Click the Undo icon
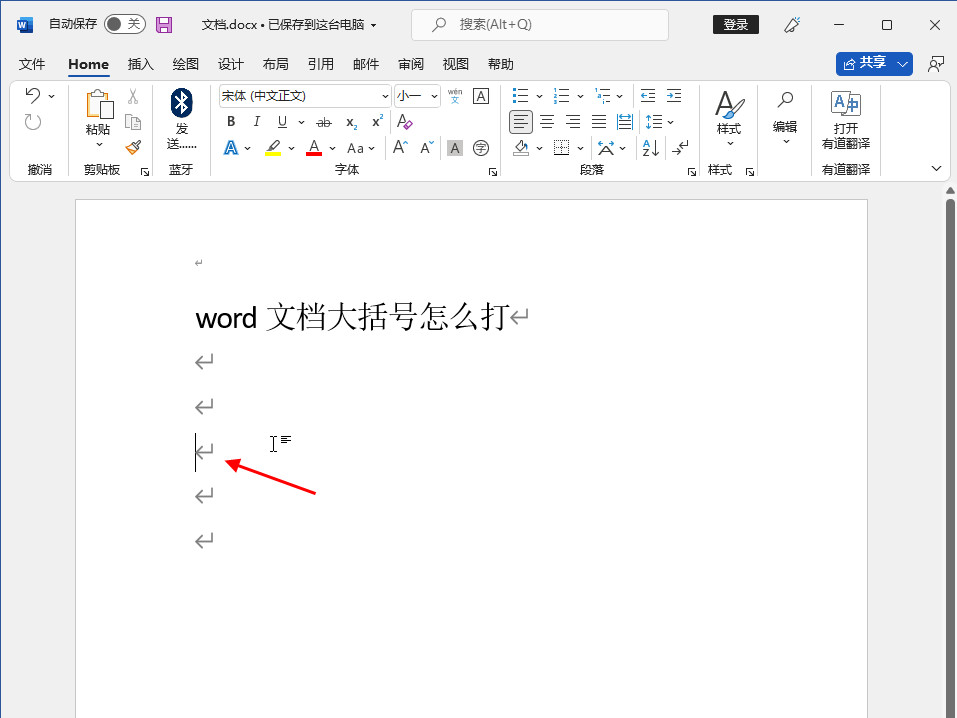Screen dimensions: 957x718 click(33, 95)
